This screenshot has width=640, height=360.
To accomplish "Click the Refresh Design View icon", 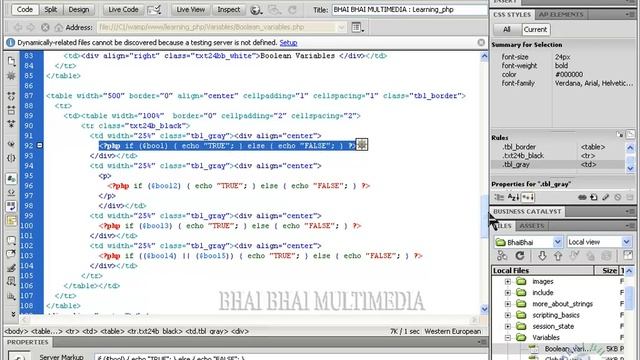I will coord(292,10).
